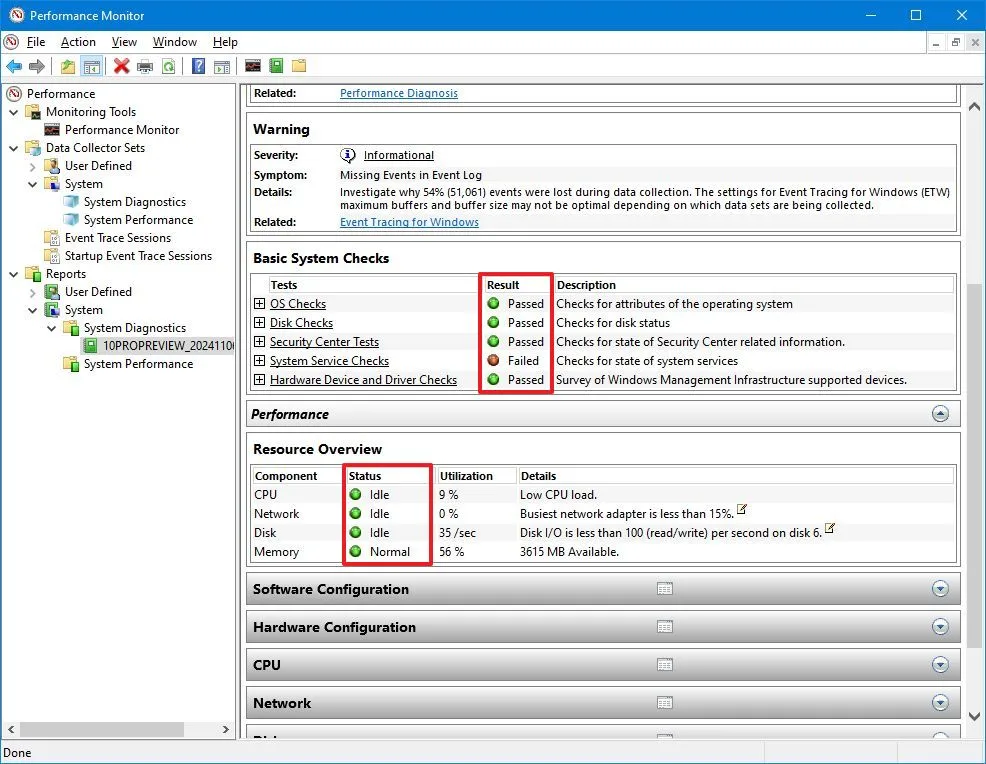This screenshot has height=764, width=986.
Task: Click the Back arrow toolbar icon
Action: (x=14, y=67)
